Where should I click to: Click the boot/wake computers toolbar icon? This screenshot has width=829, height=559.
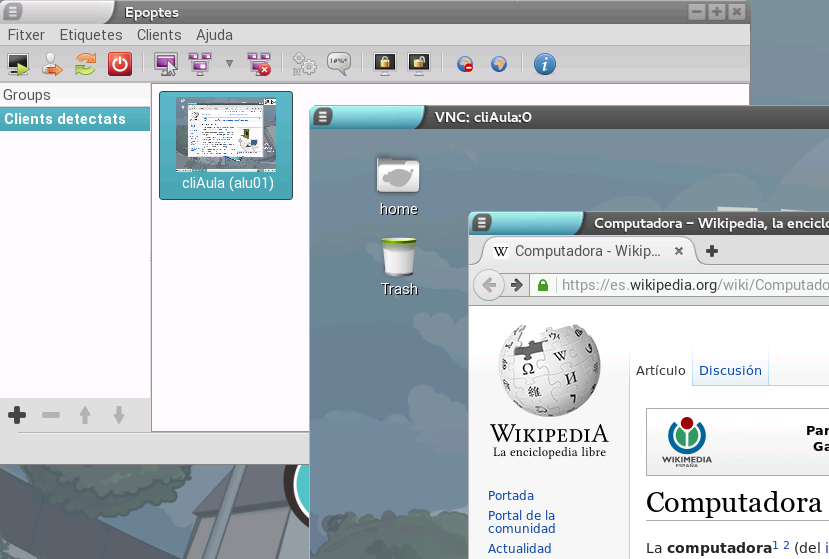point(18,65)
